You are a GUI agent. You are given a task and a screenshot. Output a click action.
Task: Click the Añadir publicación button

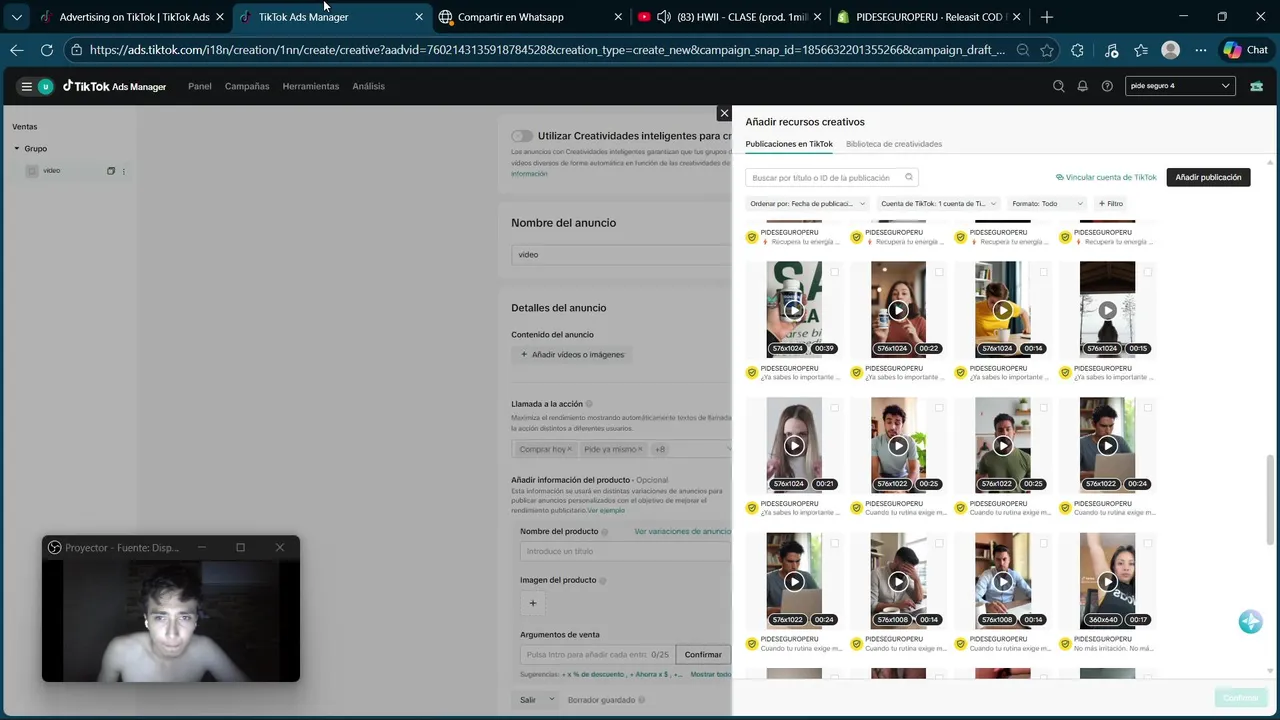(x=1208, y=177)
